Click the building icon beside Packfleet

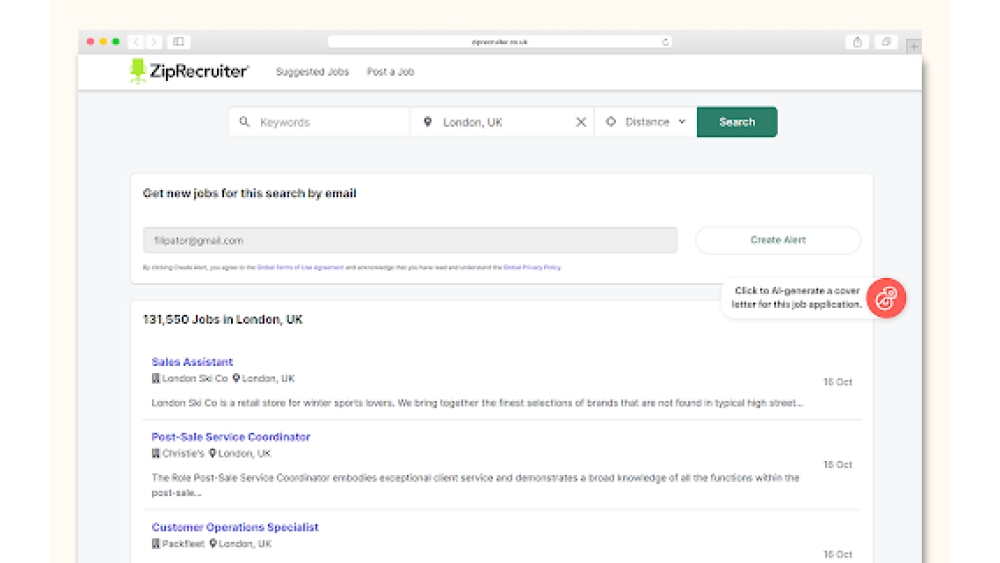point(156,544)
